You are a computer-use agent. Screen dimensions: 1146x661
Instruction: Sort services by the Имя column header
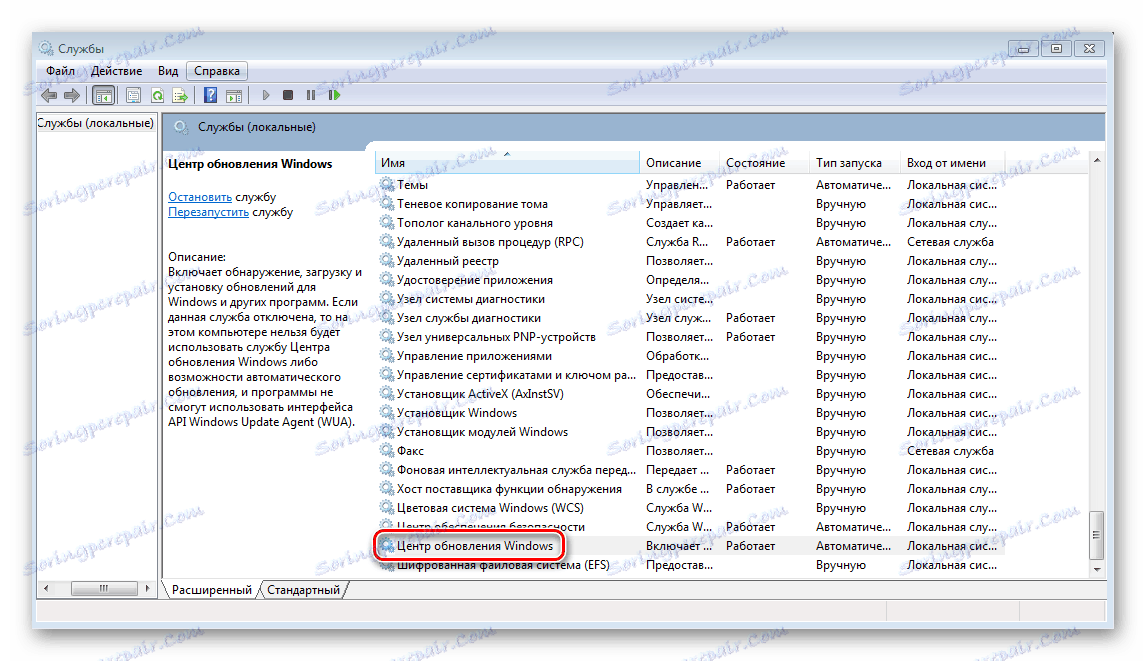[x=392, y=161]
